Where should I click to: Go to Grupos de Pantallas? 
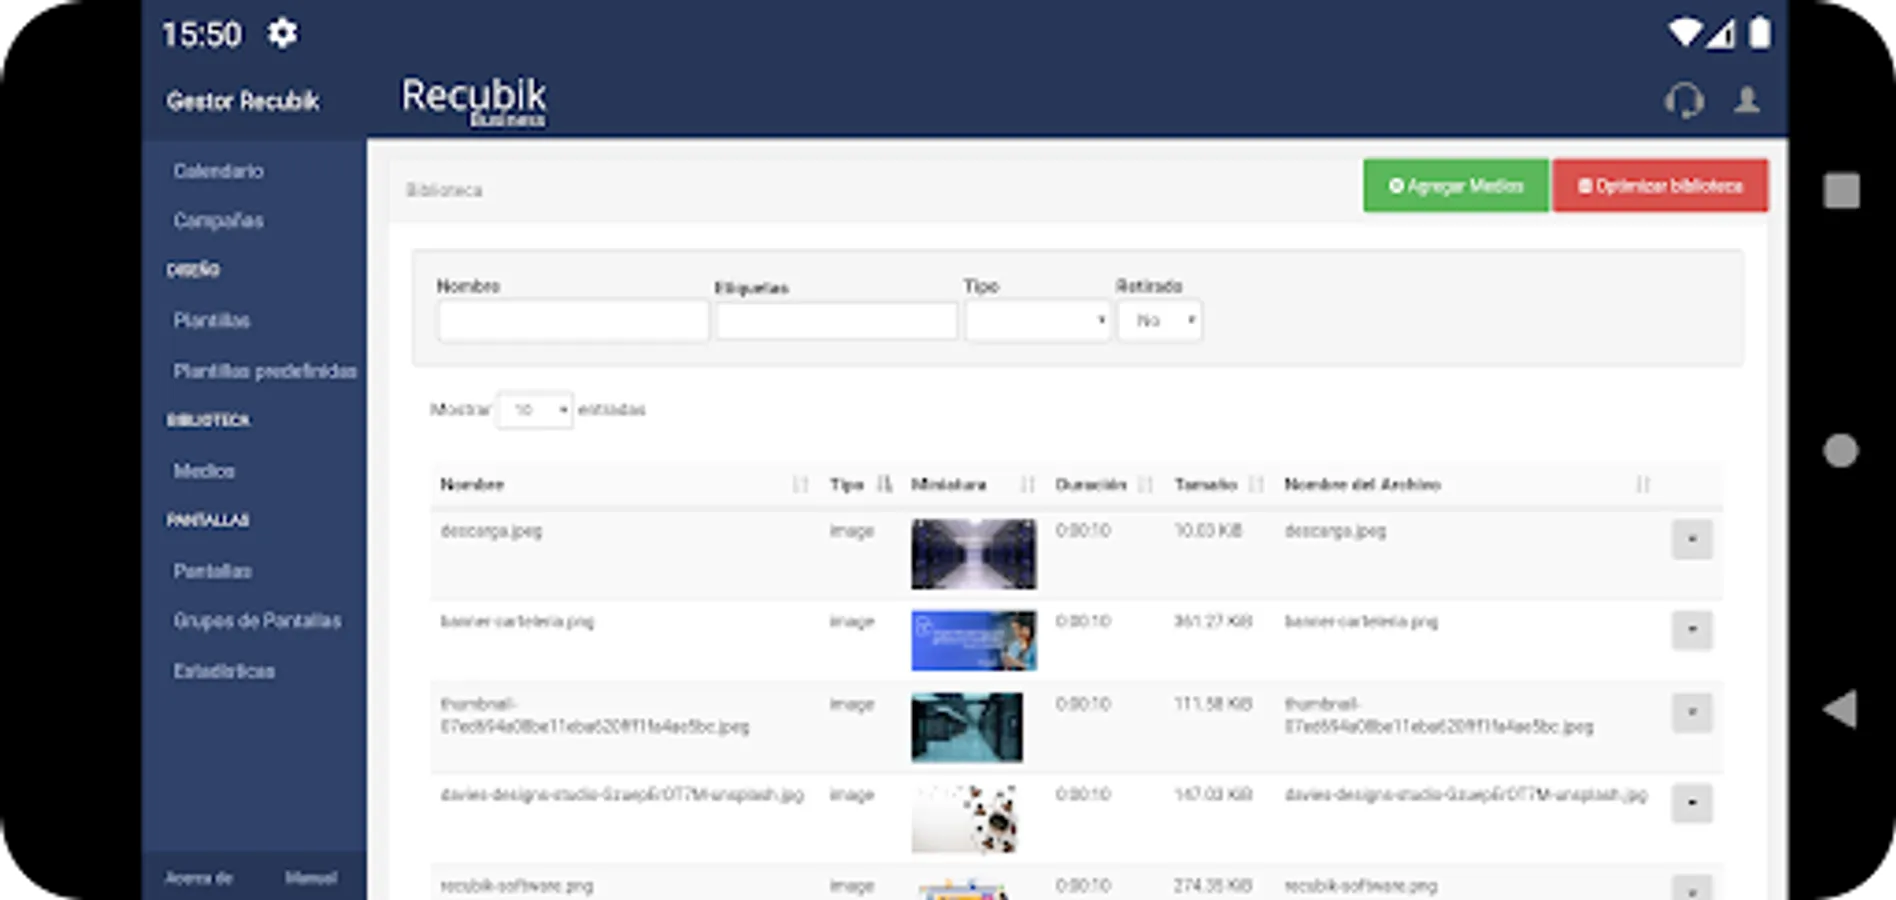(257, 621)
